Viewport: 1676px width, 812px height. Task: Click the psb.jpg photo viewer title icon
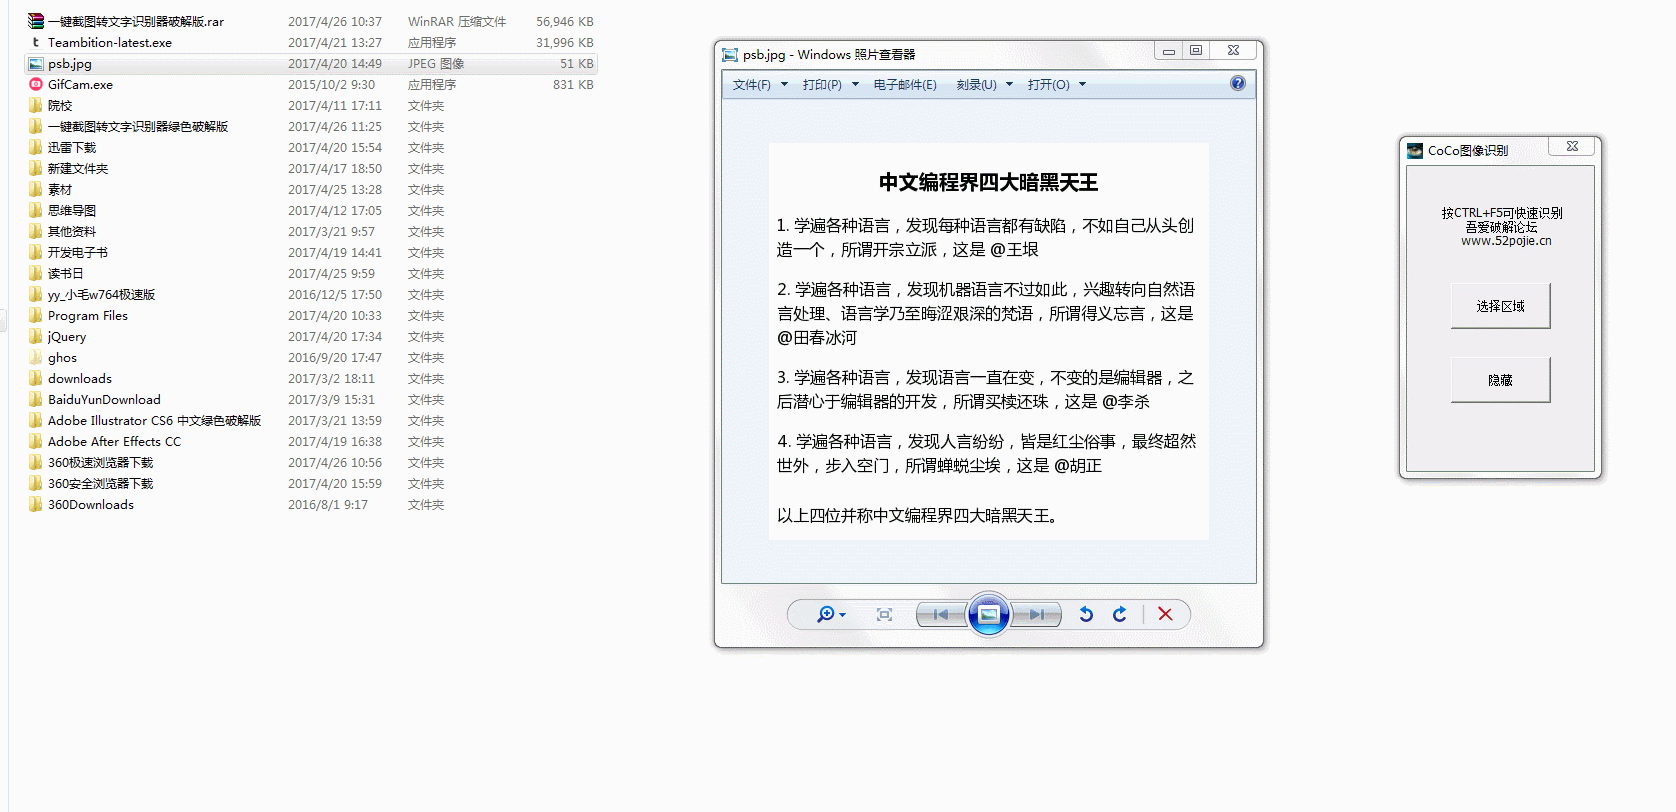(730, 55)
